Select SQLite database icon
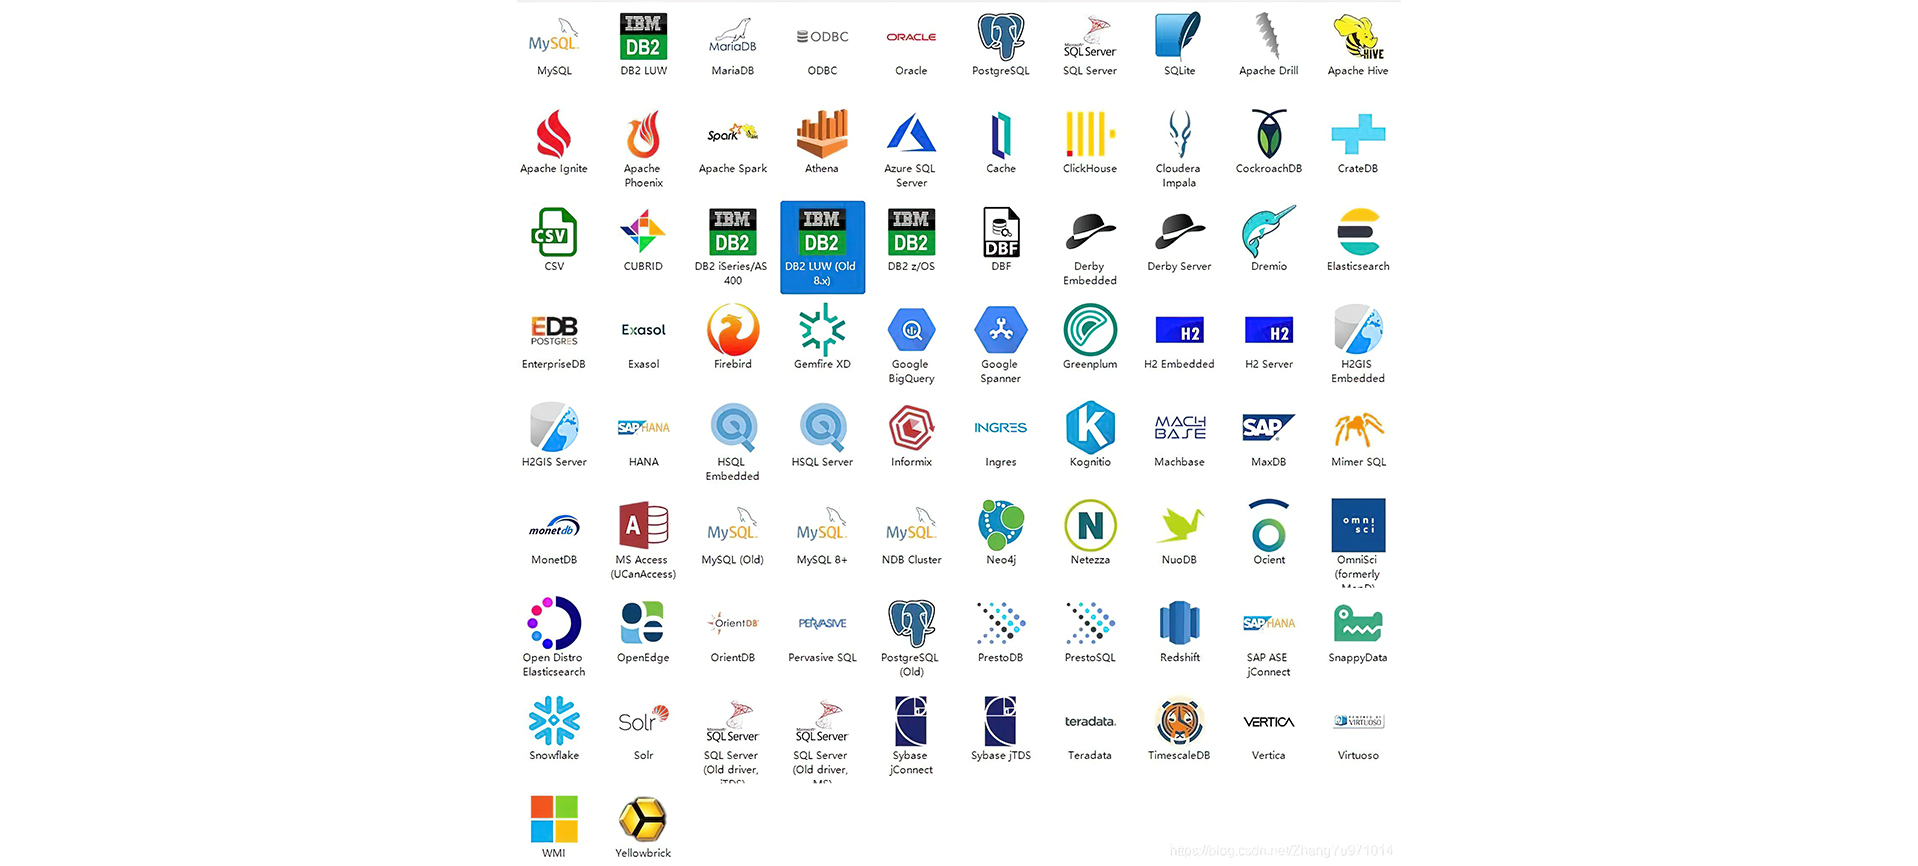The height and width of the screenshot is (866, 1918). coord(1179,37)
